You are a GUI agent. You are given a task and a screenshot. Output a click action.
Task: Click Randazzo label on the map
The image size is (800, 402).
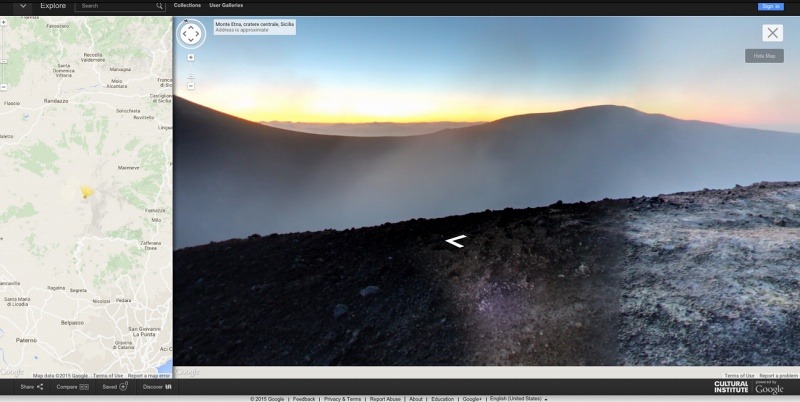pyautogui.click(x=56, y=101)
